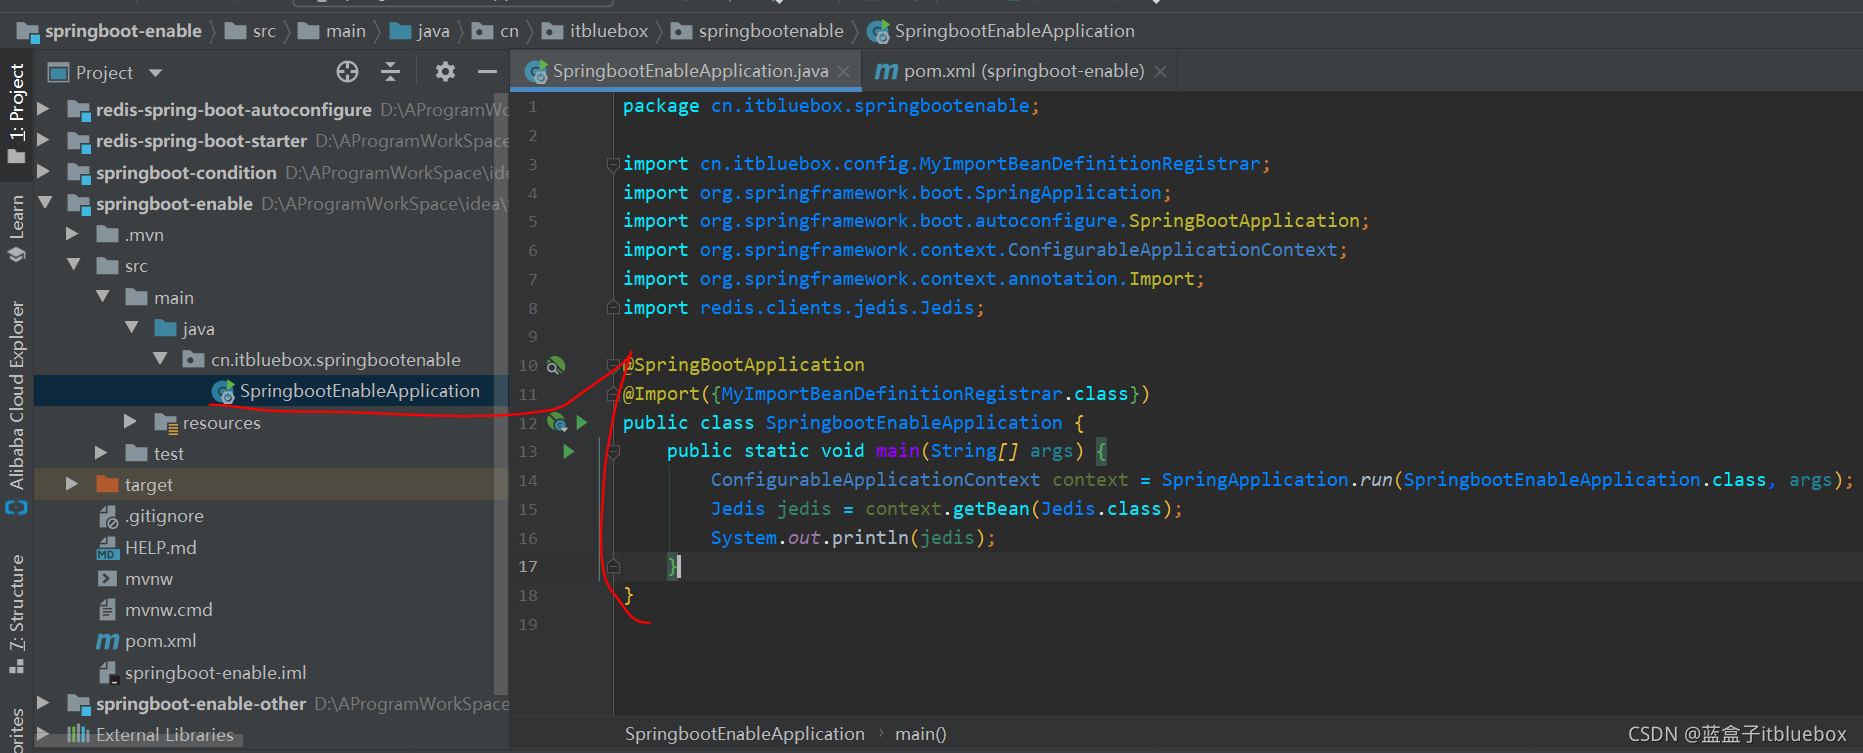Select pom.xml in project tree
The image size is (1863, 753).
160,641
